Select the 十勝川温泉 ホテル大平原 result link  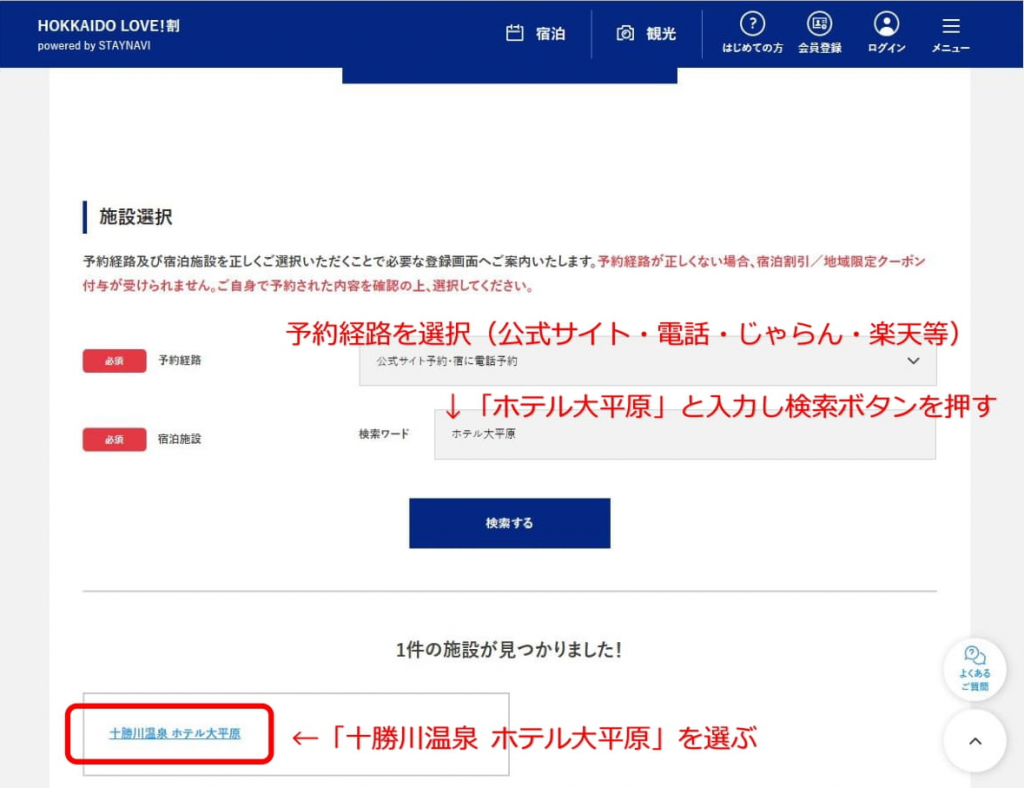[174, 734]
